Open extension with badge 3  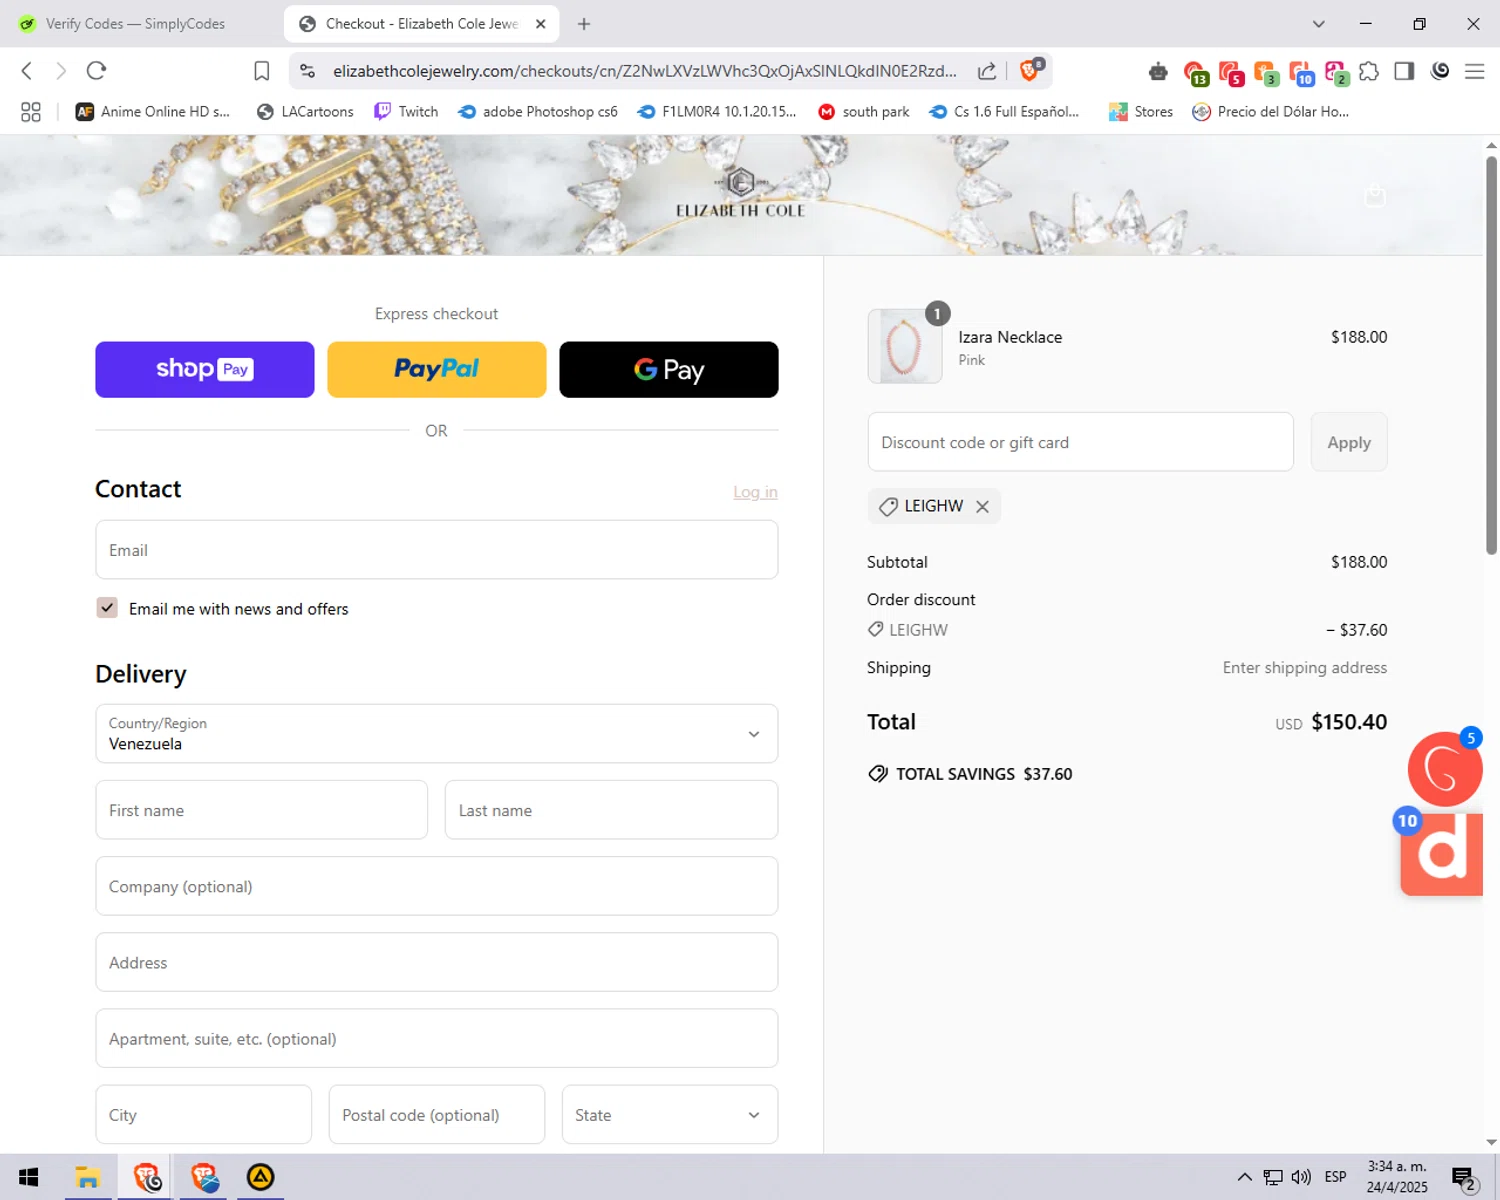click(x=1265, y=73)
